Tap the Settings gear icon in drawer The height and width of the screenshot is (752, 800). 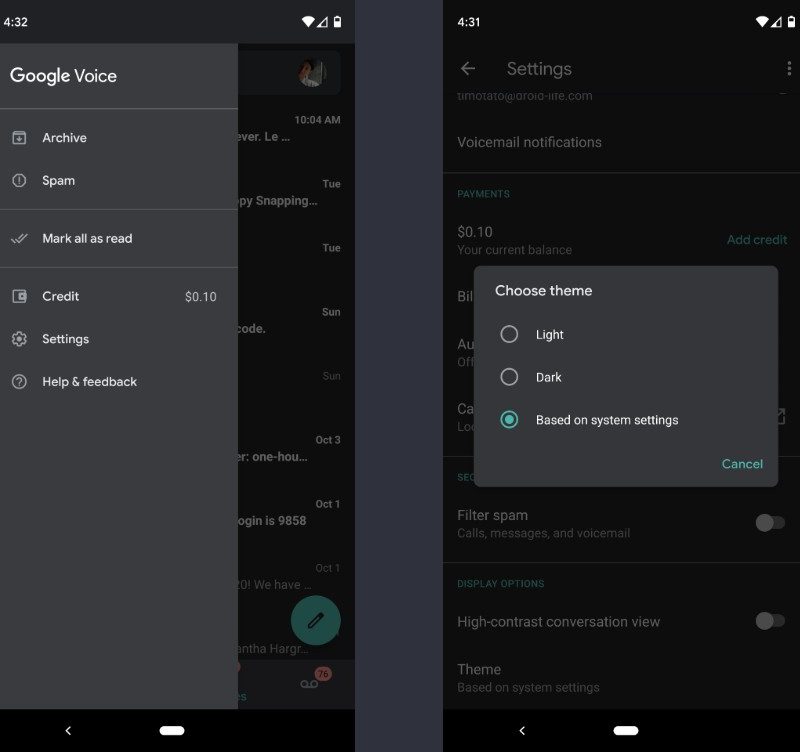[x=19, y=339]
